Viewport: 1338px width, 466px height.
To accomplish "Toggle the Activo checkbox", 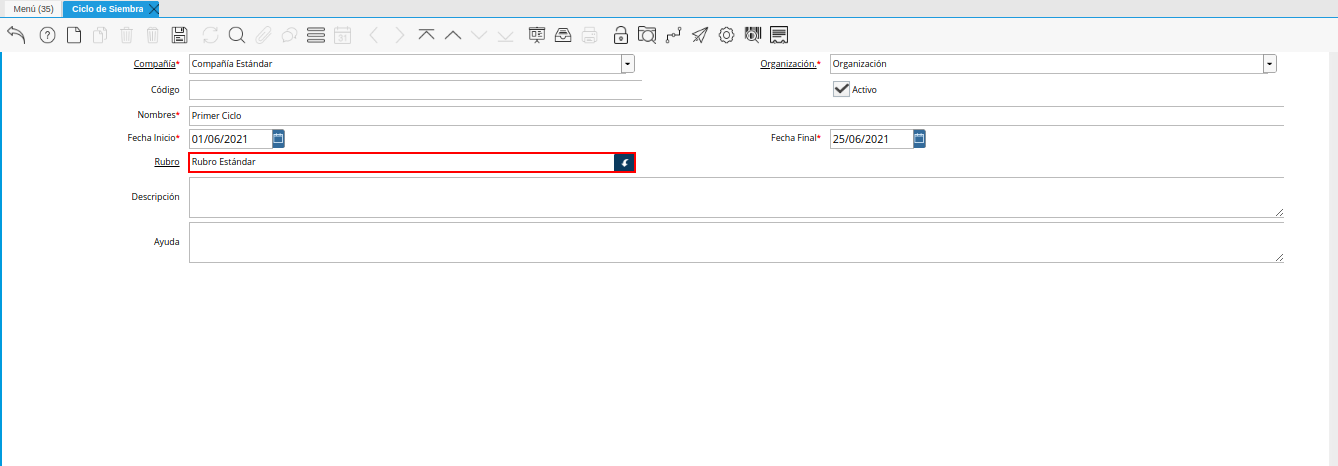I will click(x=841, y=89).
